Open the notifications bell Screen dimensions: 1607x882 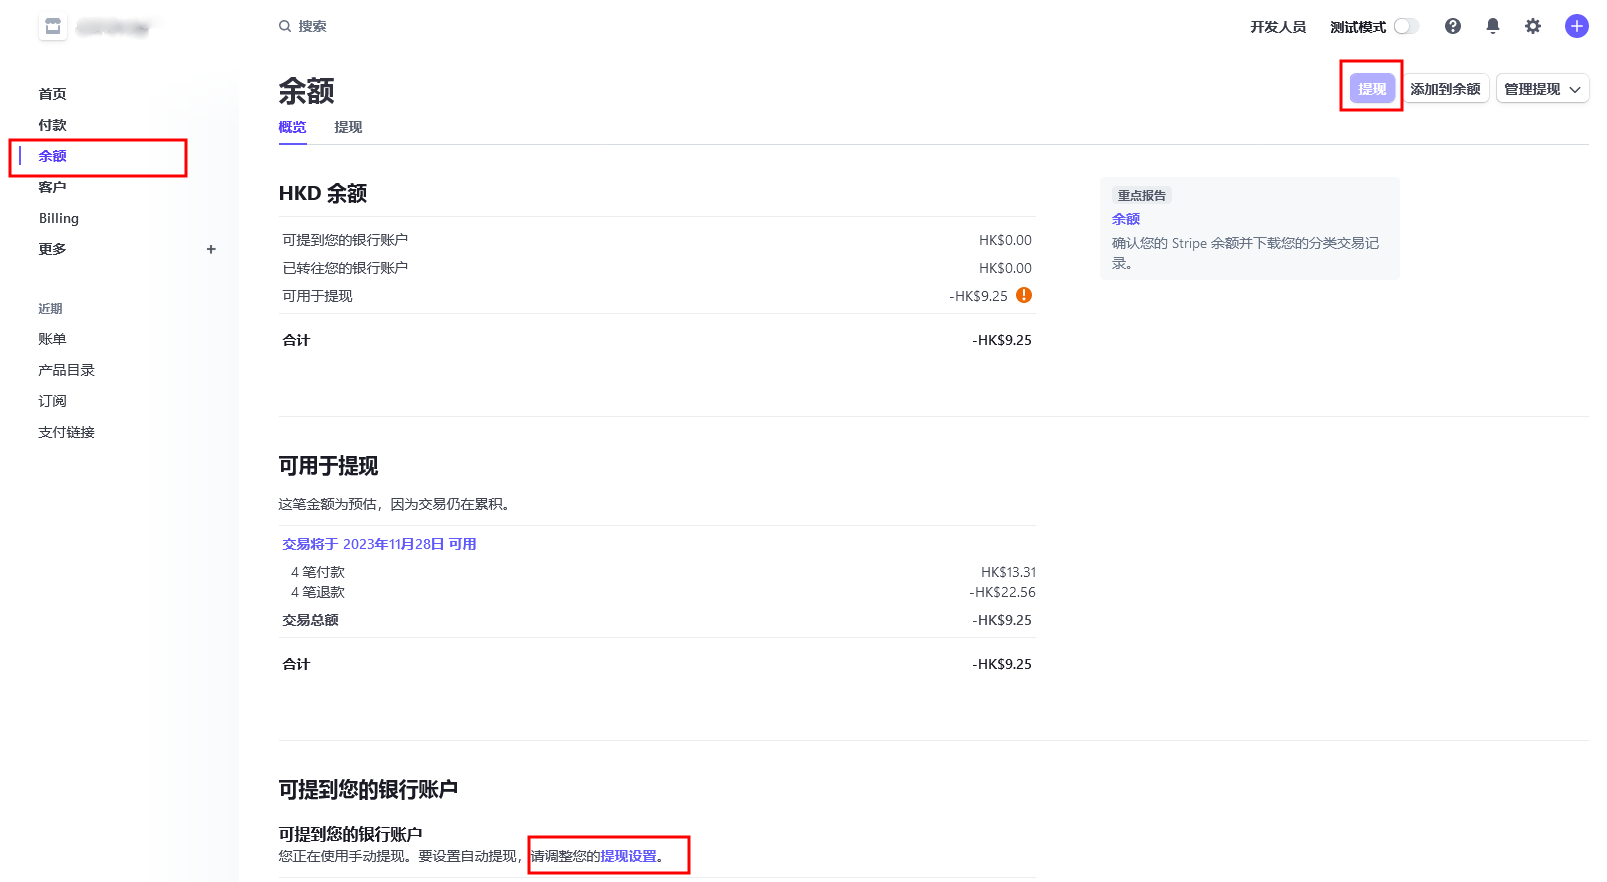tap(1492, 26)
